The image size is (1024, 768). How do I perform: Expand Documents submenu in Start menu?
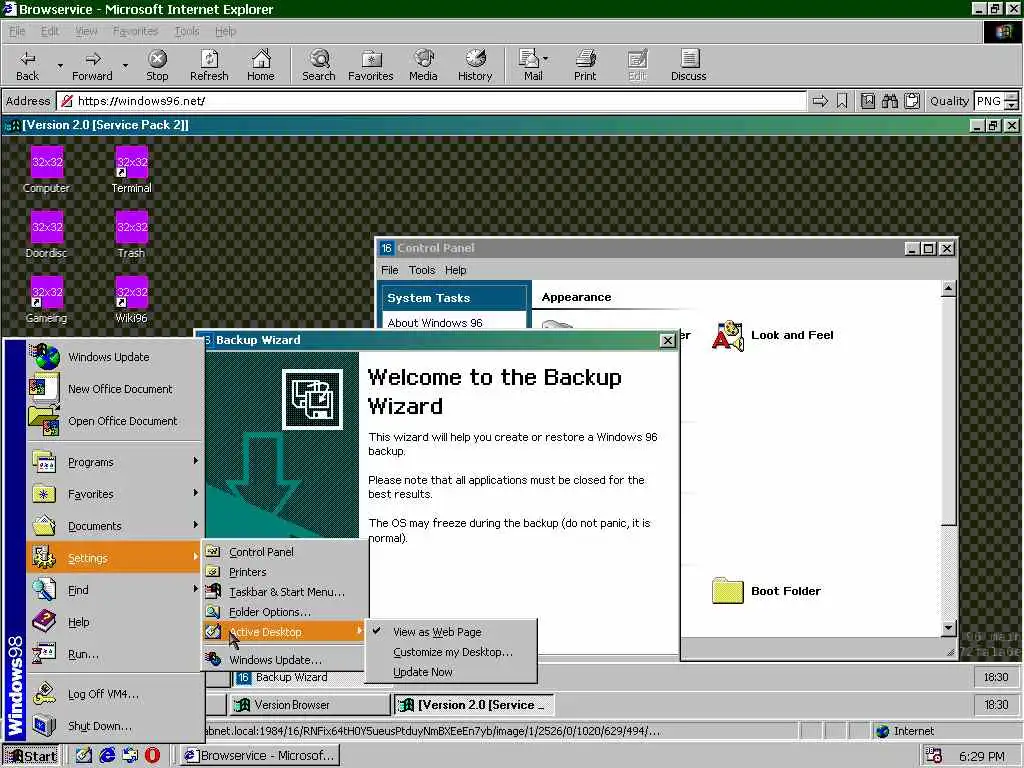point(114,526)
